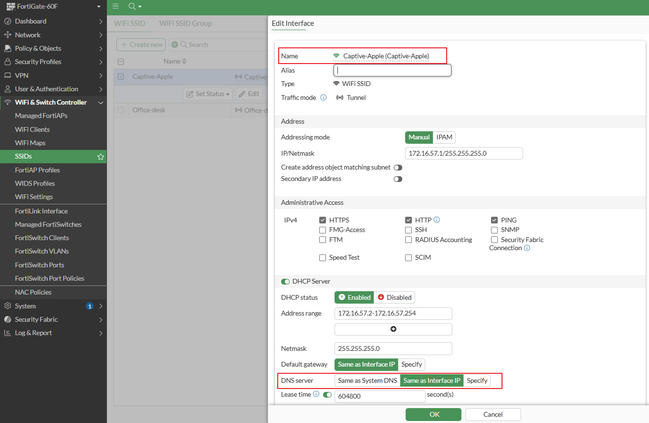The height and width of the screenshot is (423, 649).
Task: Click the Traffic mode info icon
Action: [x=324, y=98]
